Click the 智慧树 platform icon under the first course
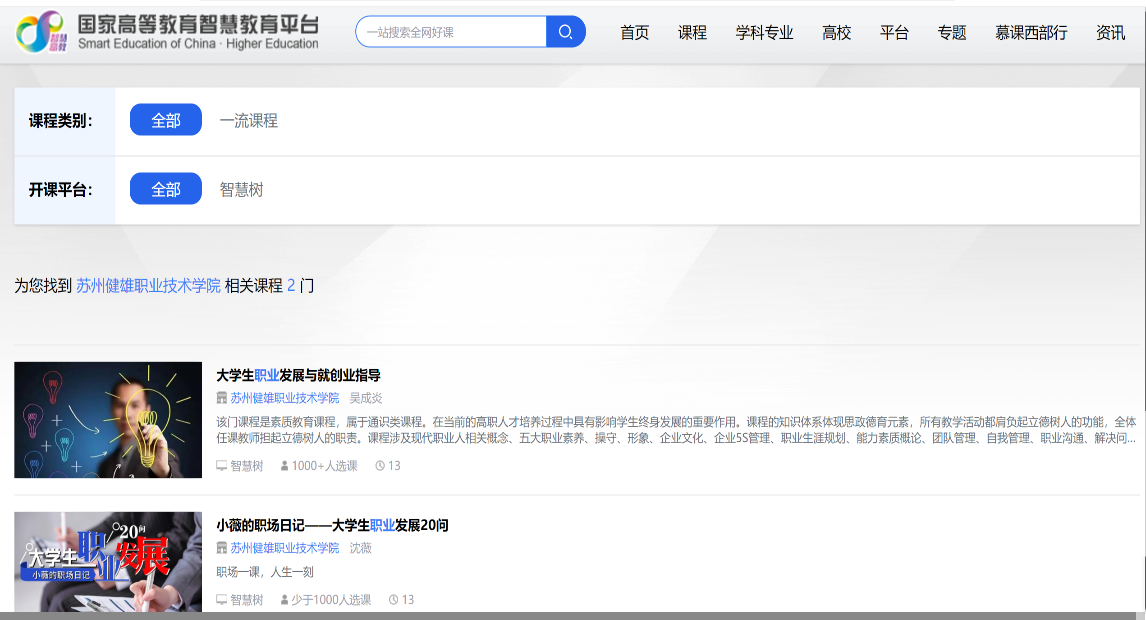The height and width of the screenshot is (620, 1146). [222, 466]
